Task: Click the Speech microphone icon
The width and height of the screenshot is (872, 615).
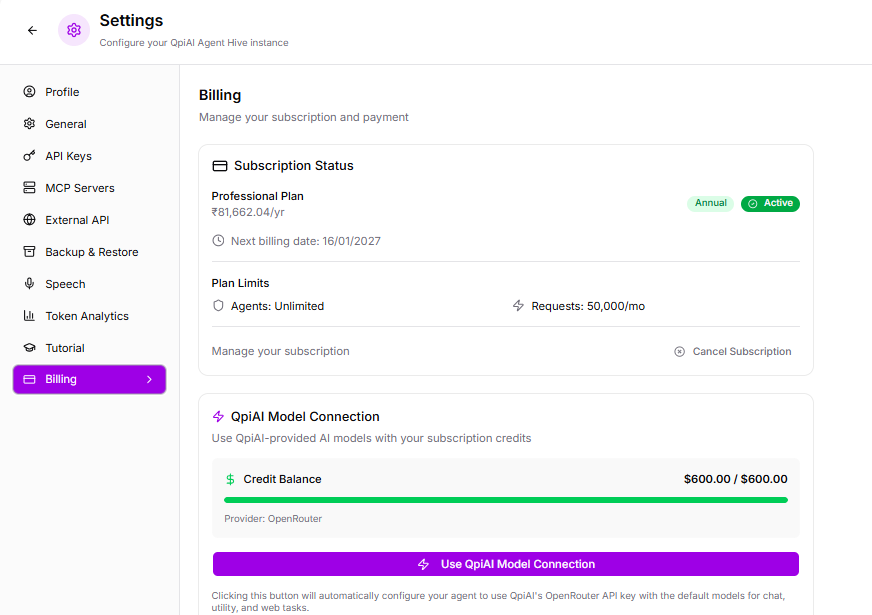Action: 29,284
